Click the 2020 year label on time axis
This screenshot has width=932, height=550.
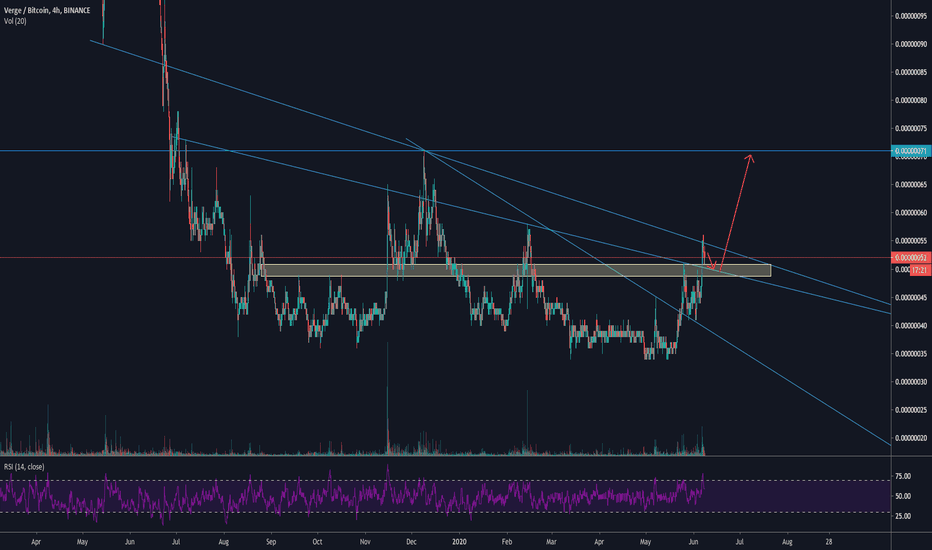(459, 542)
